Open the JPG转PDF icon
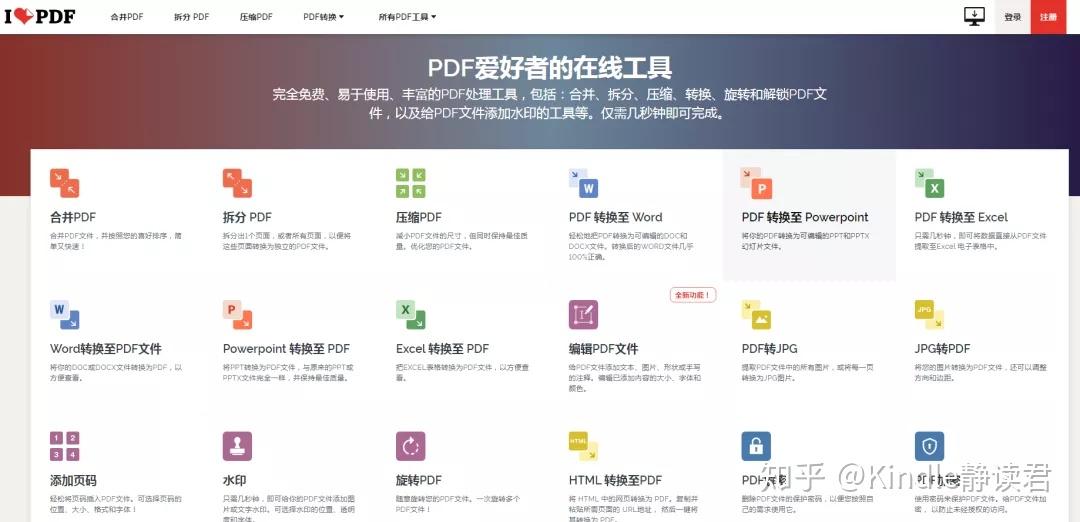1080x522 pixels. click(929, 315)
